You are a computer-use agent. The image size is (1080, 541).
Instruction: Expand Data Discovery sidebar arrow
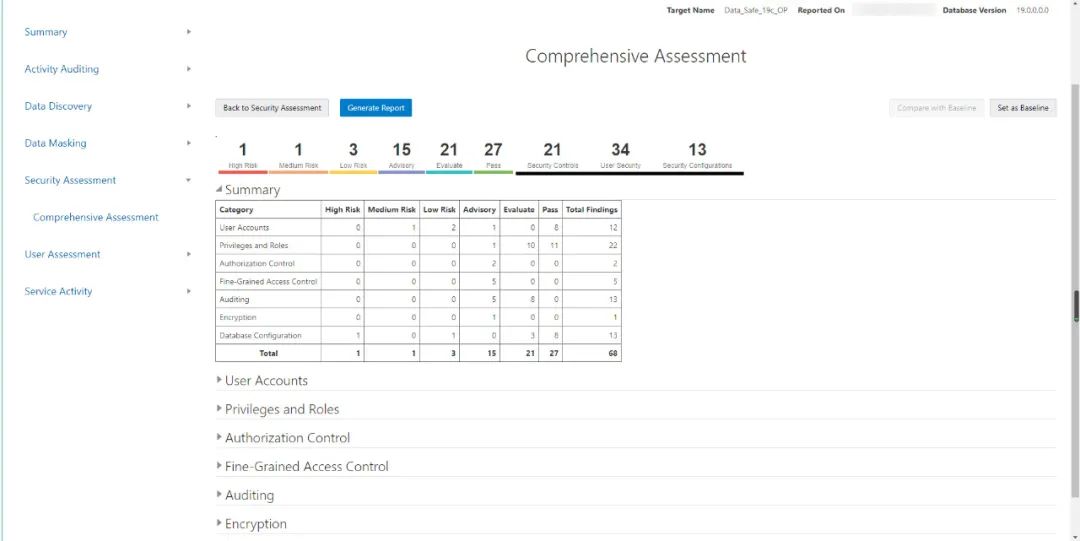(x=189, y=106)
